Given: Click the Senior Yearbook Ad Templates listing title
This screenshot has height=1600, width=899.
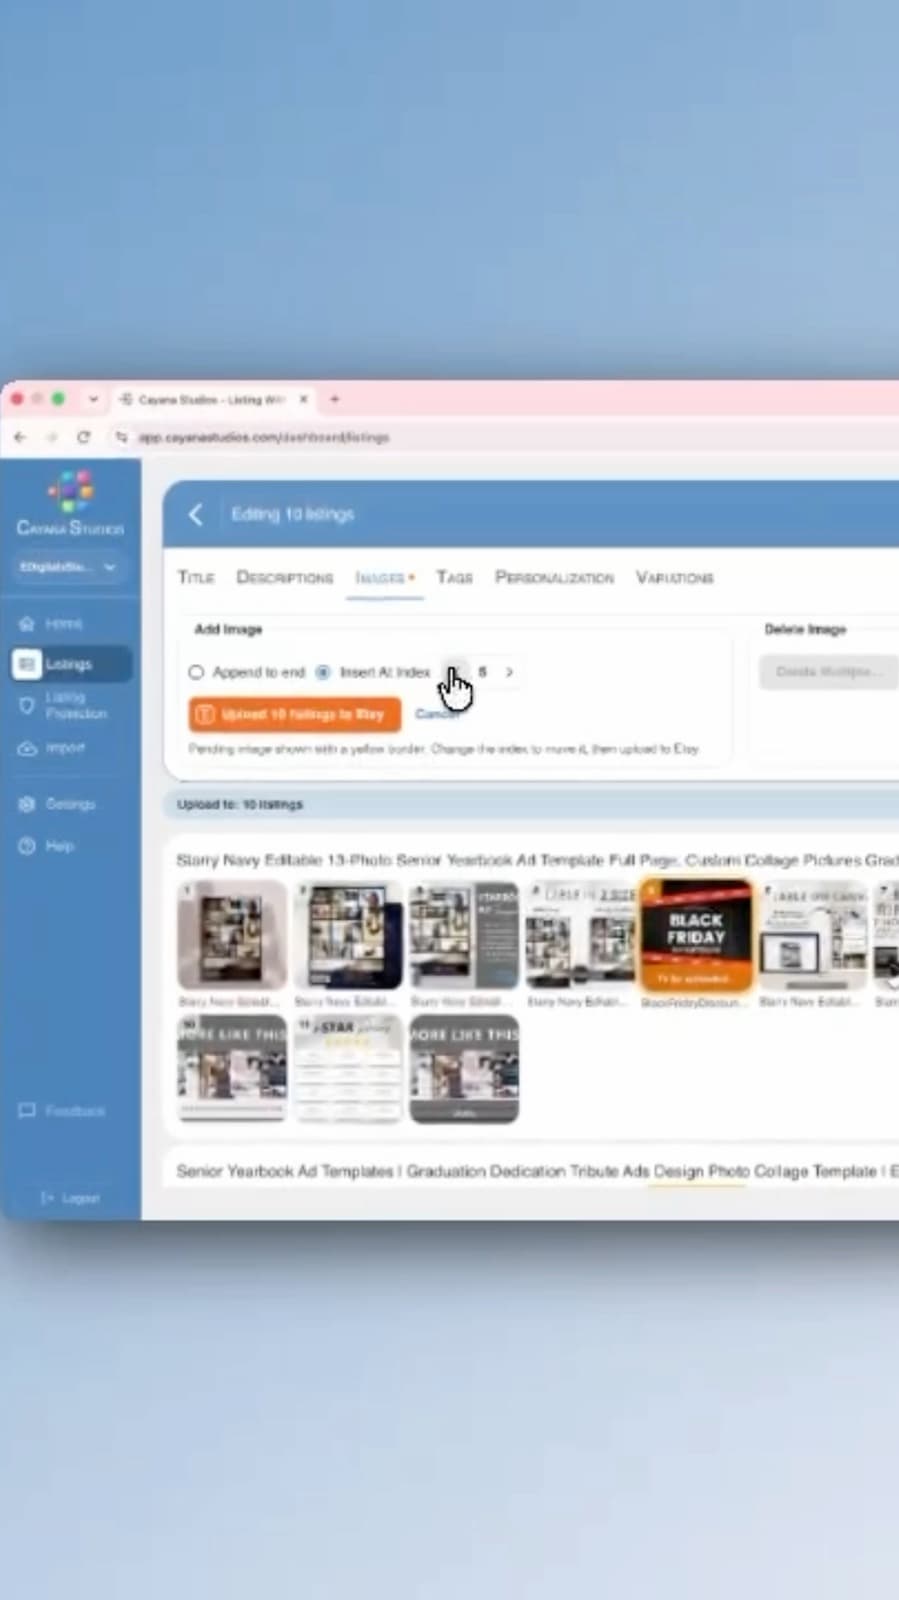Looking at the screenshot, I should [x=537, y=1171].
